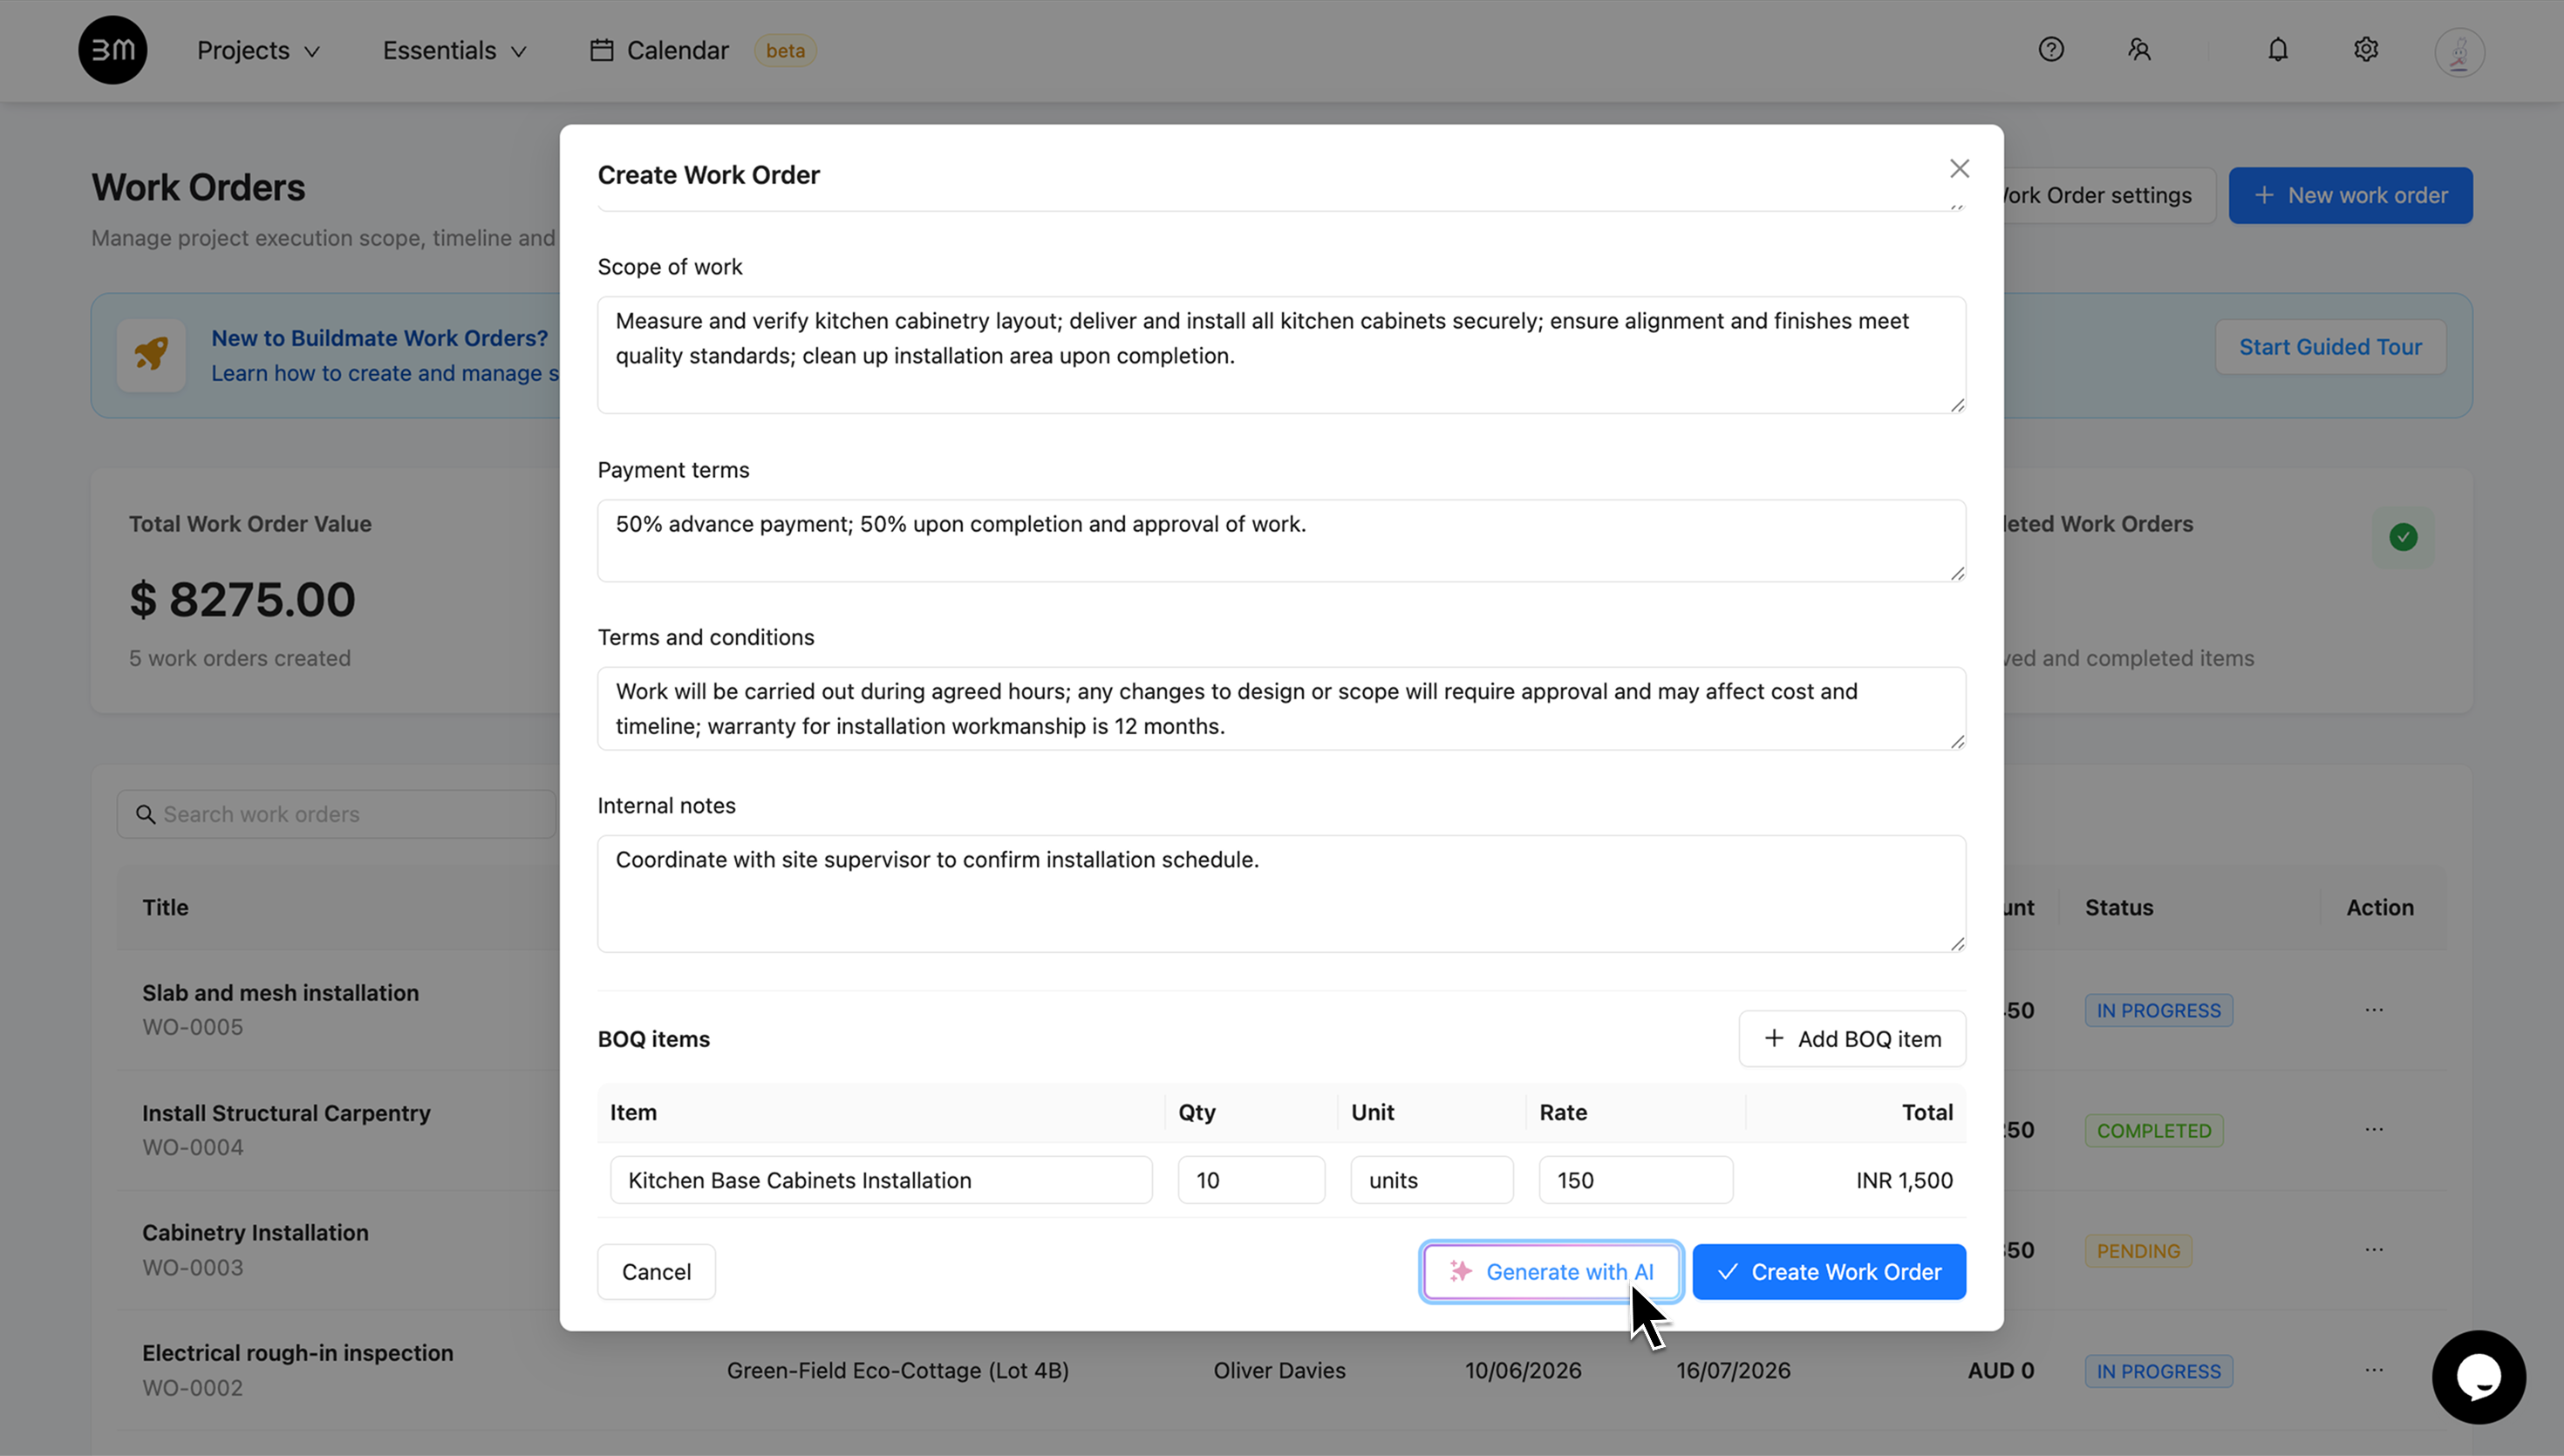Click the INR 1,500 total value
This screenshot has width=2564, height=1456.
point(1904,1180)
